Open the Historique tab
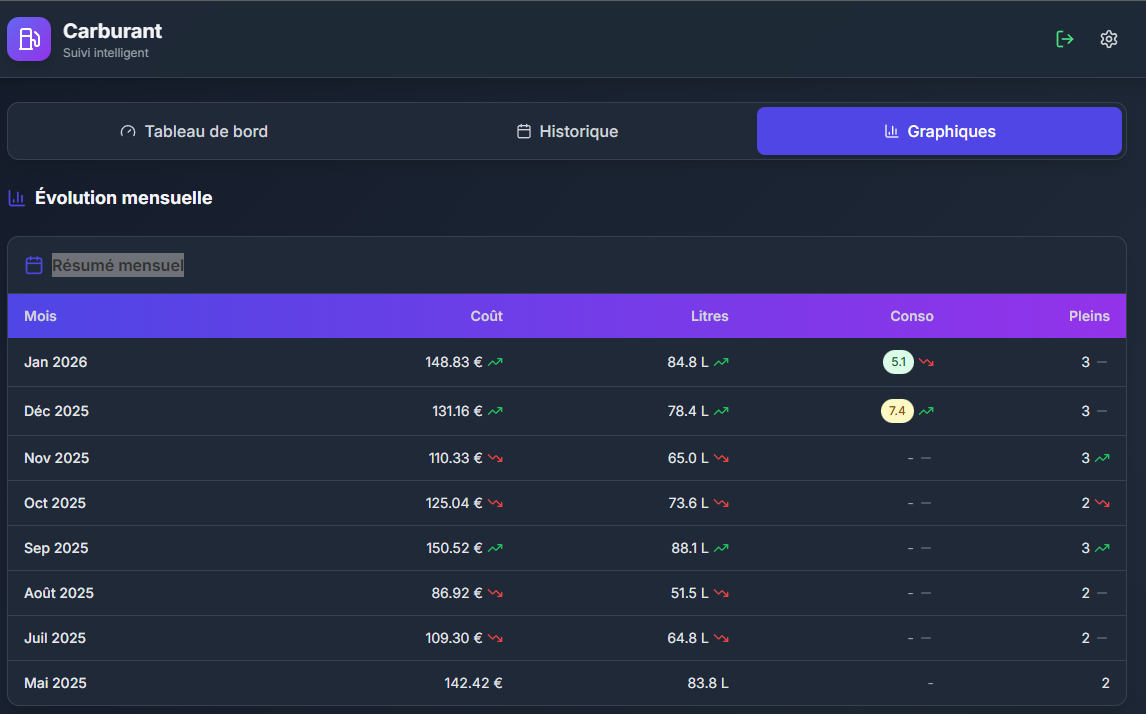The height and width of the screenshot is (714, 1146). pos(567,131)
